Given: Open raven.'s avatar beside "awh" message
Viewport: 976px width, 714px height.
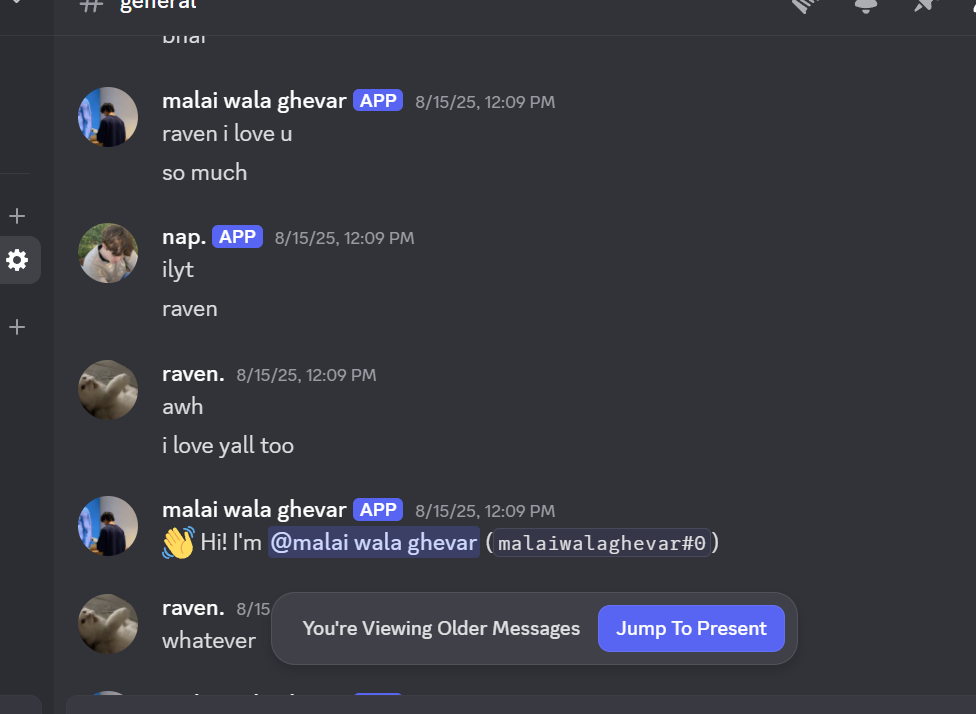Looking at the screenshot, I should (108, 390).
